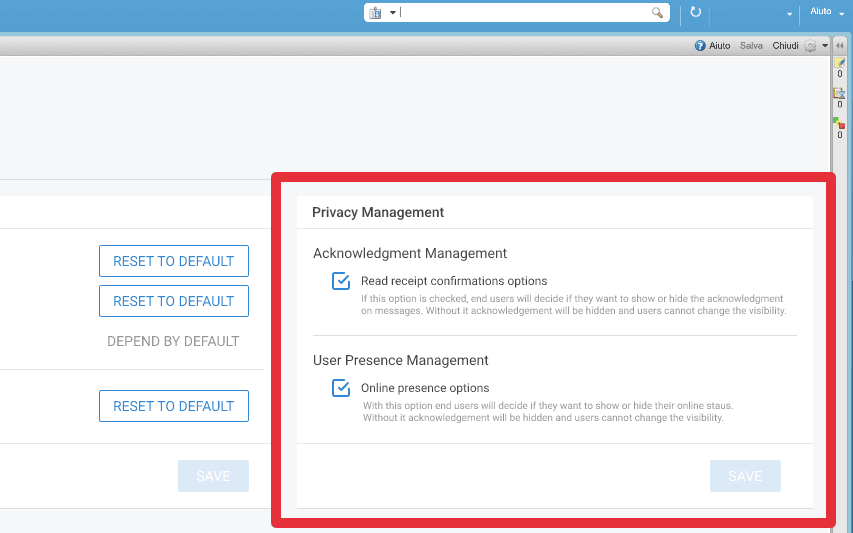Click the tasks hourglass icon in sidebar
This screenshot has width=853, height=533.
(x=839, y=93)
